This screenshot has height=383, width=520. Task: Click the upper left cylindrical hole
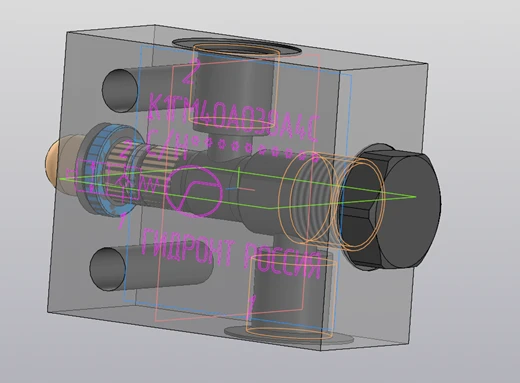120,90
